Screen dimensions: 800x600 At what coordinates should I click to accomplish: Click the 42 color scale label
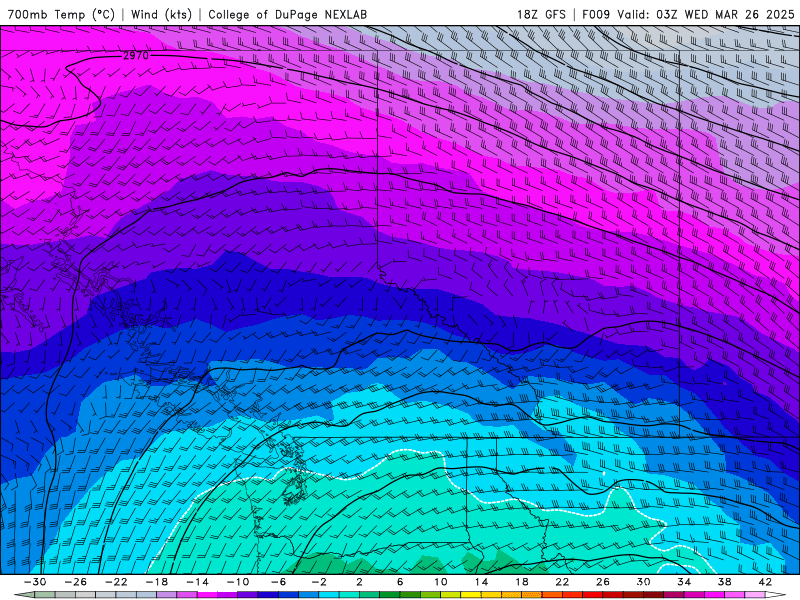(765, 582)
